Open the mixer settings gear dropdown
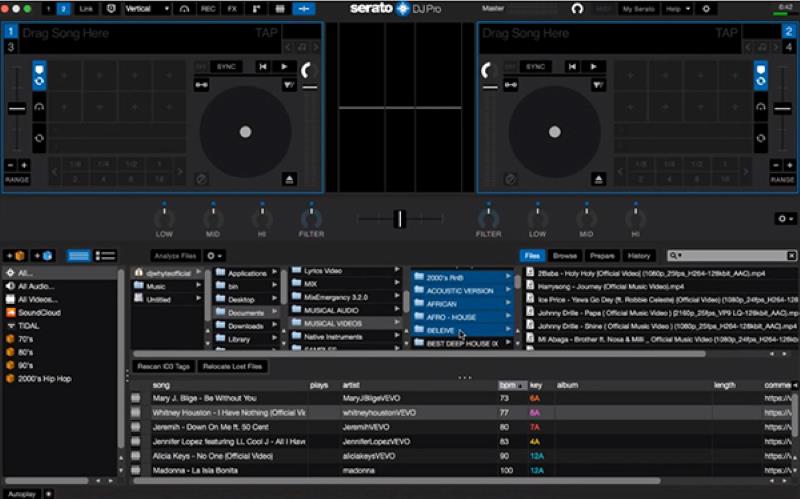The width and height of the screenshot is (800, 499). [785, 219]
